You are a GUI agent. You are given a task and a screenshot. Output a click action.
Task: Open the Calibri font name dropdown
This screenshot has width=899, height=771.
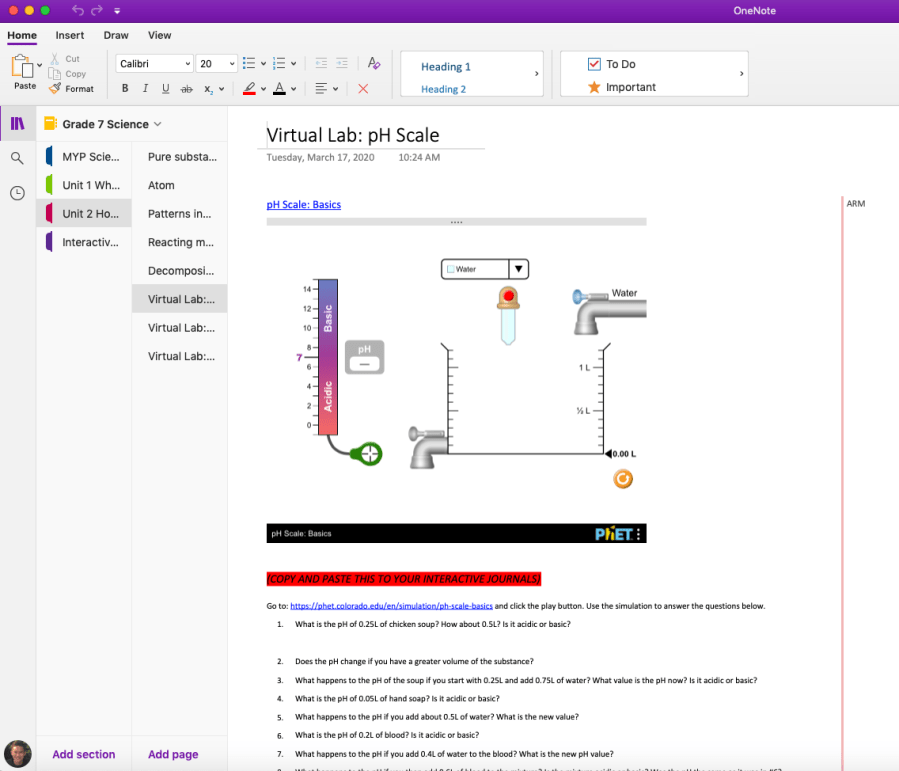[x=154, y=64]
